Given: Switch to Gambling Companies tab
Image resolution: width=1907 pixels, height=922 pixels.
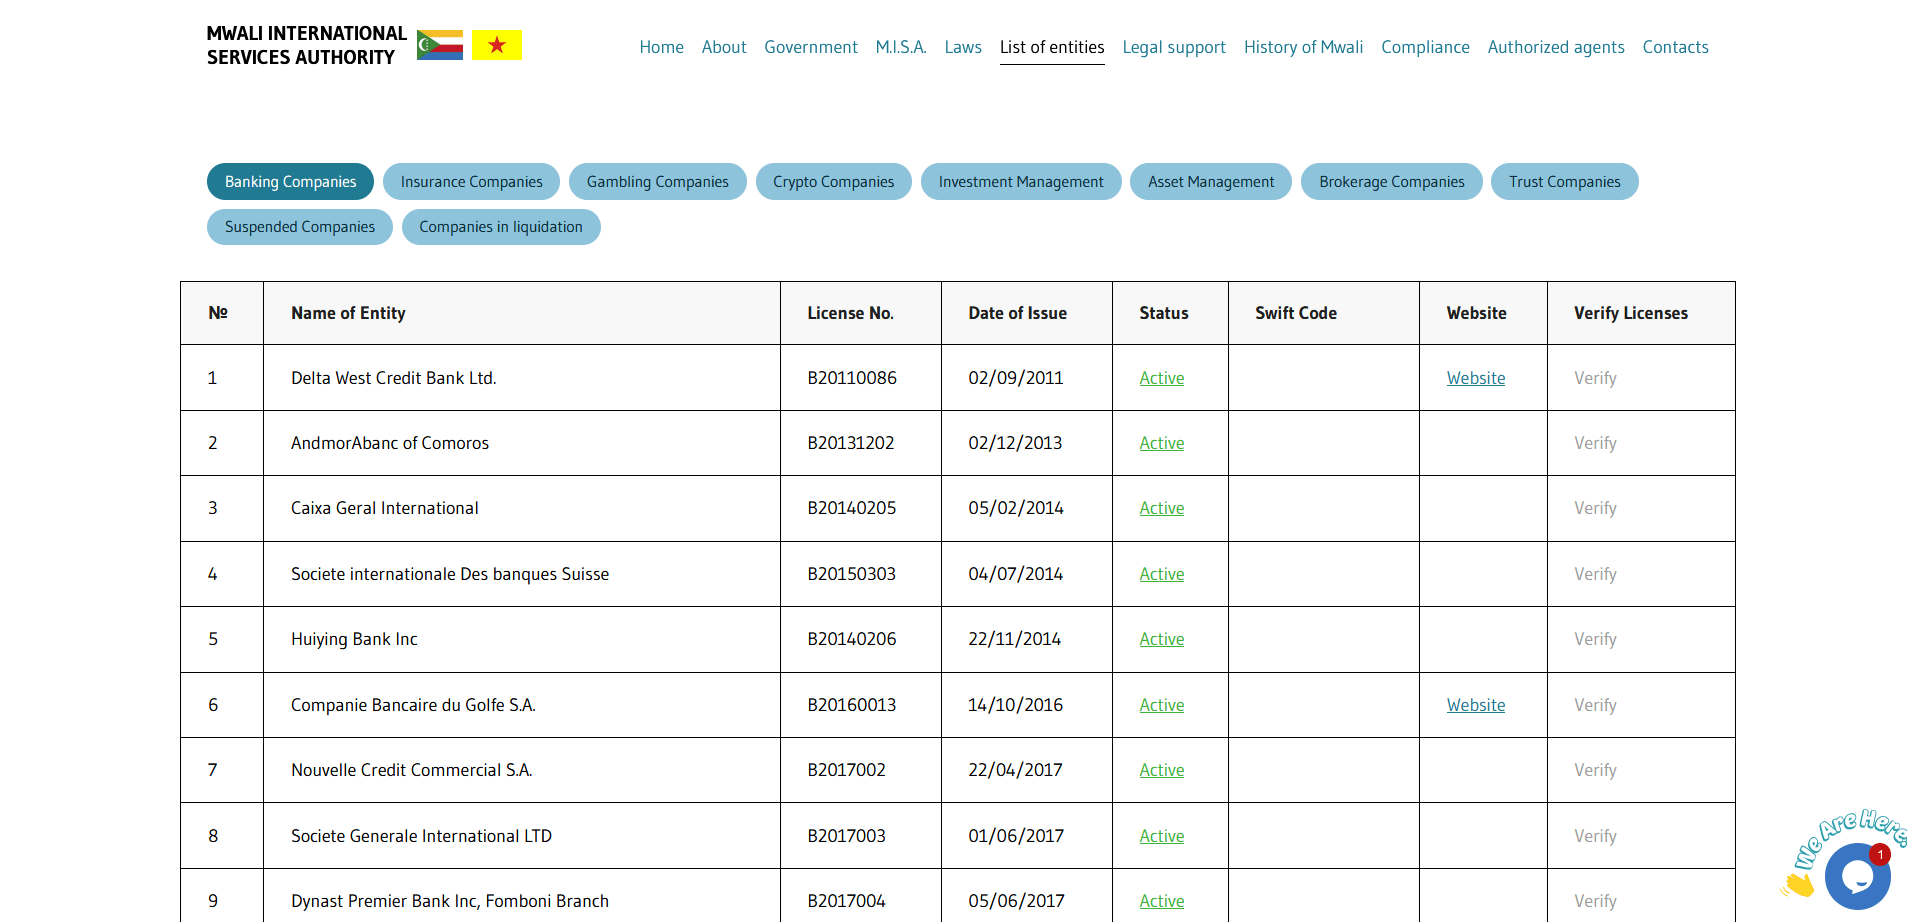Looking at the screenshot, I should (x=657, y=182).
